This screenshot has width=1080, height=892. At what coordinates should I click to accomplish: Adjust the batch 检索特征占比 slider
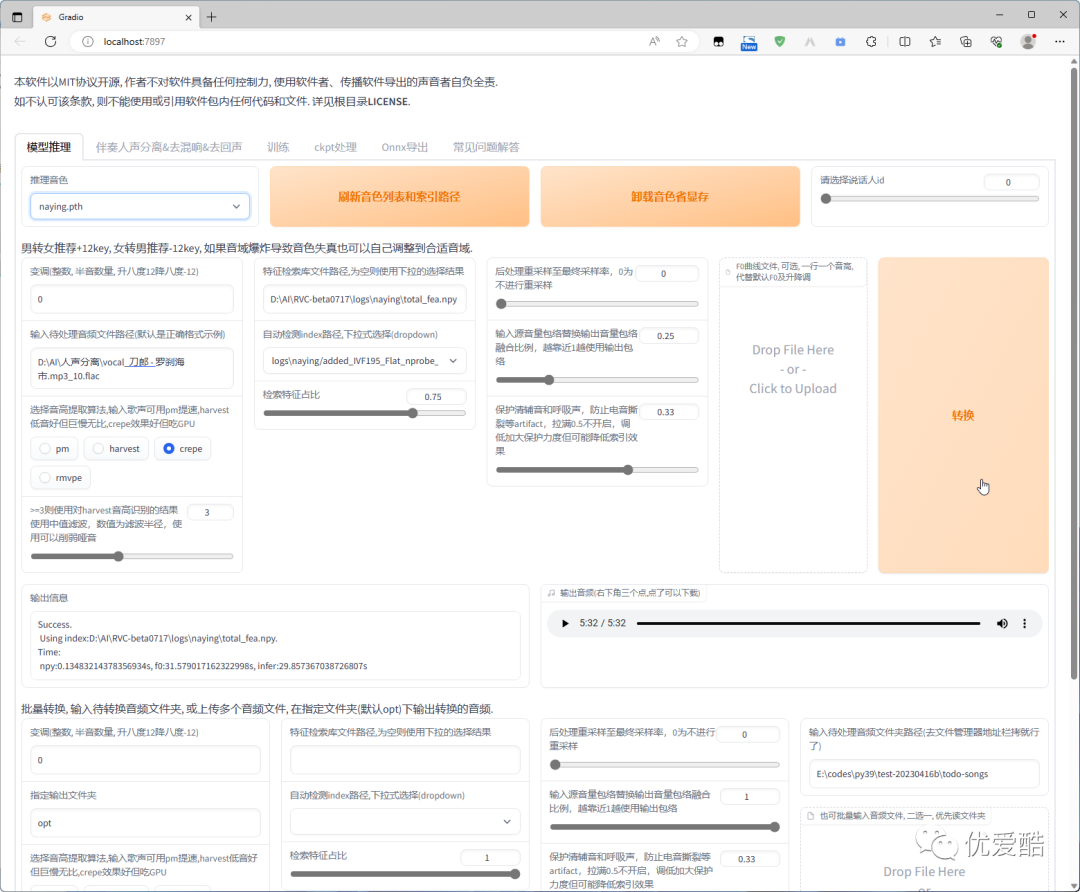pos(405,874)
